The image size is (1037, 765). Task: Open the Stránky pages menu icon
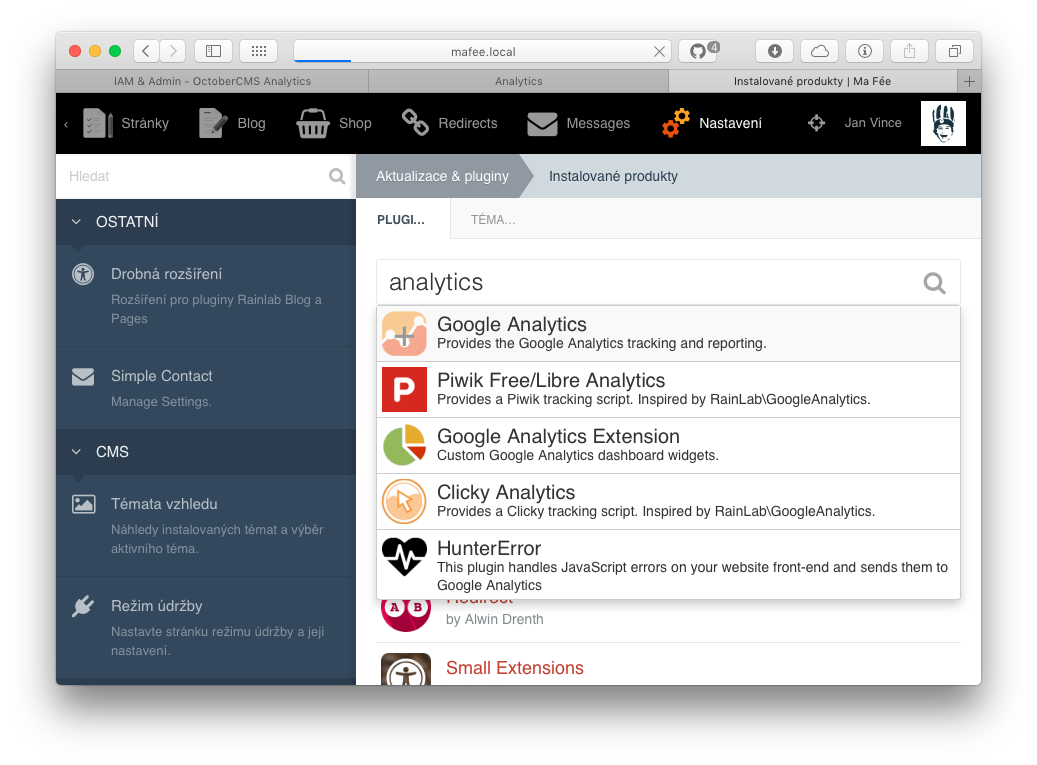[x=98, y=123]
